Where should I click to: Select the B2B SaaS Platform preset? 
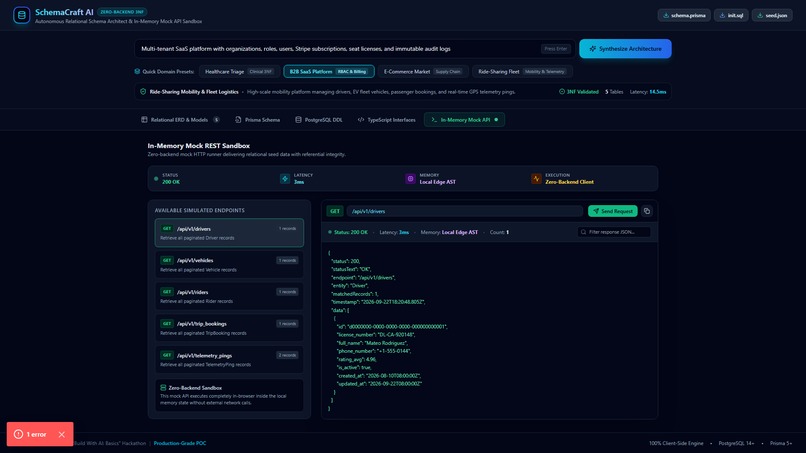click(329, 71)
